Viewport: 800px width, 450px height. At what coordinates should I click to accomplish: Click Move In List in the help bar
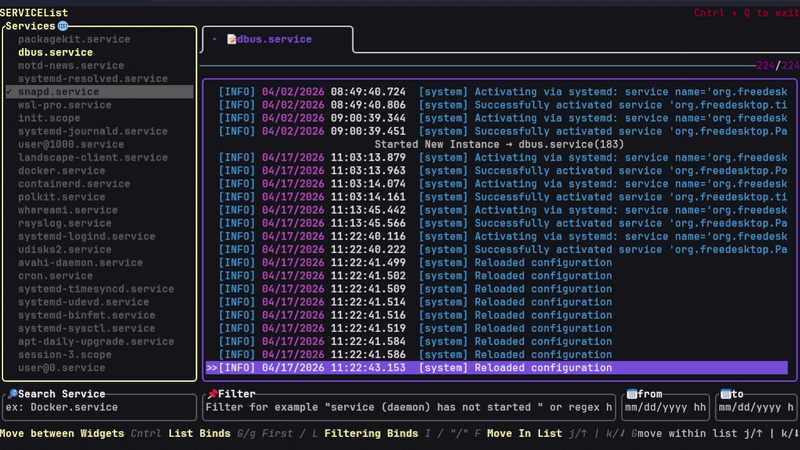pos(524,434)
